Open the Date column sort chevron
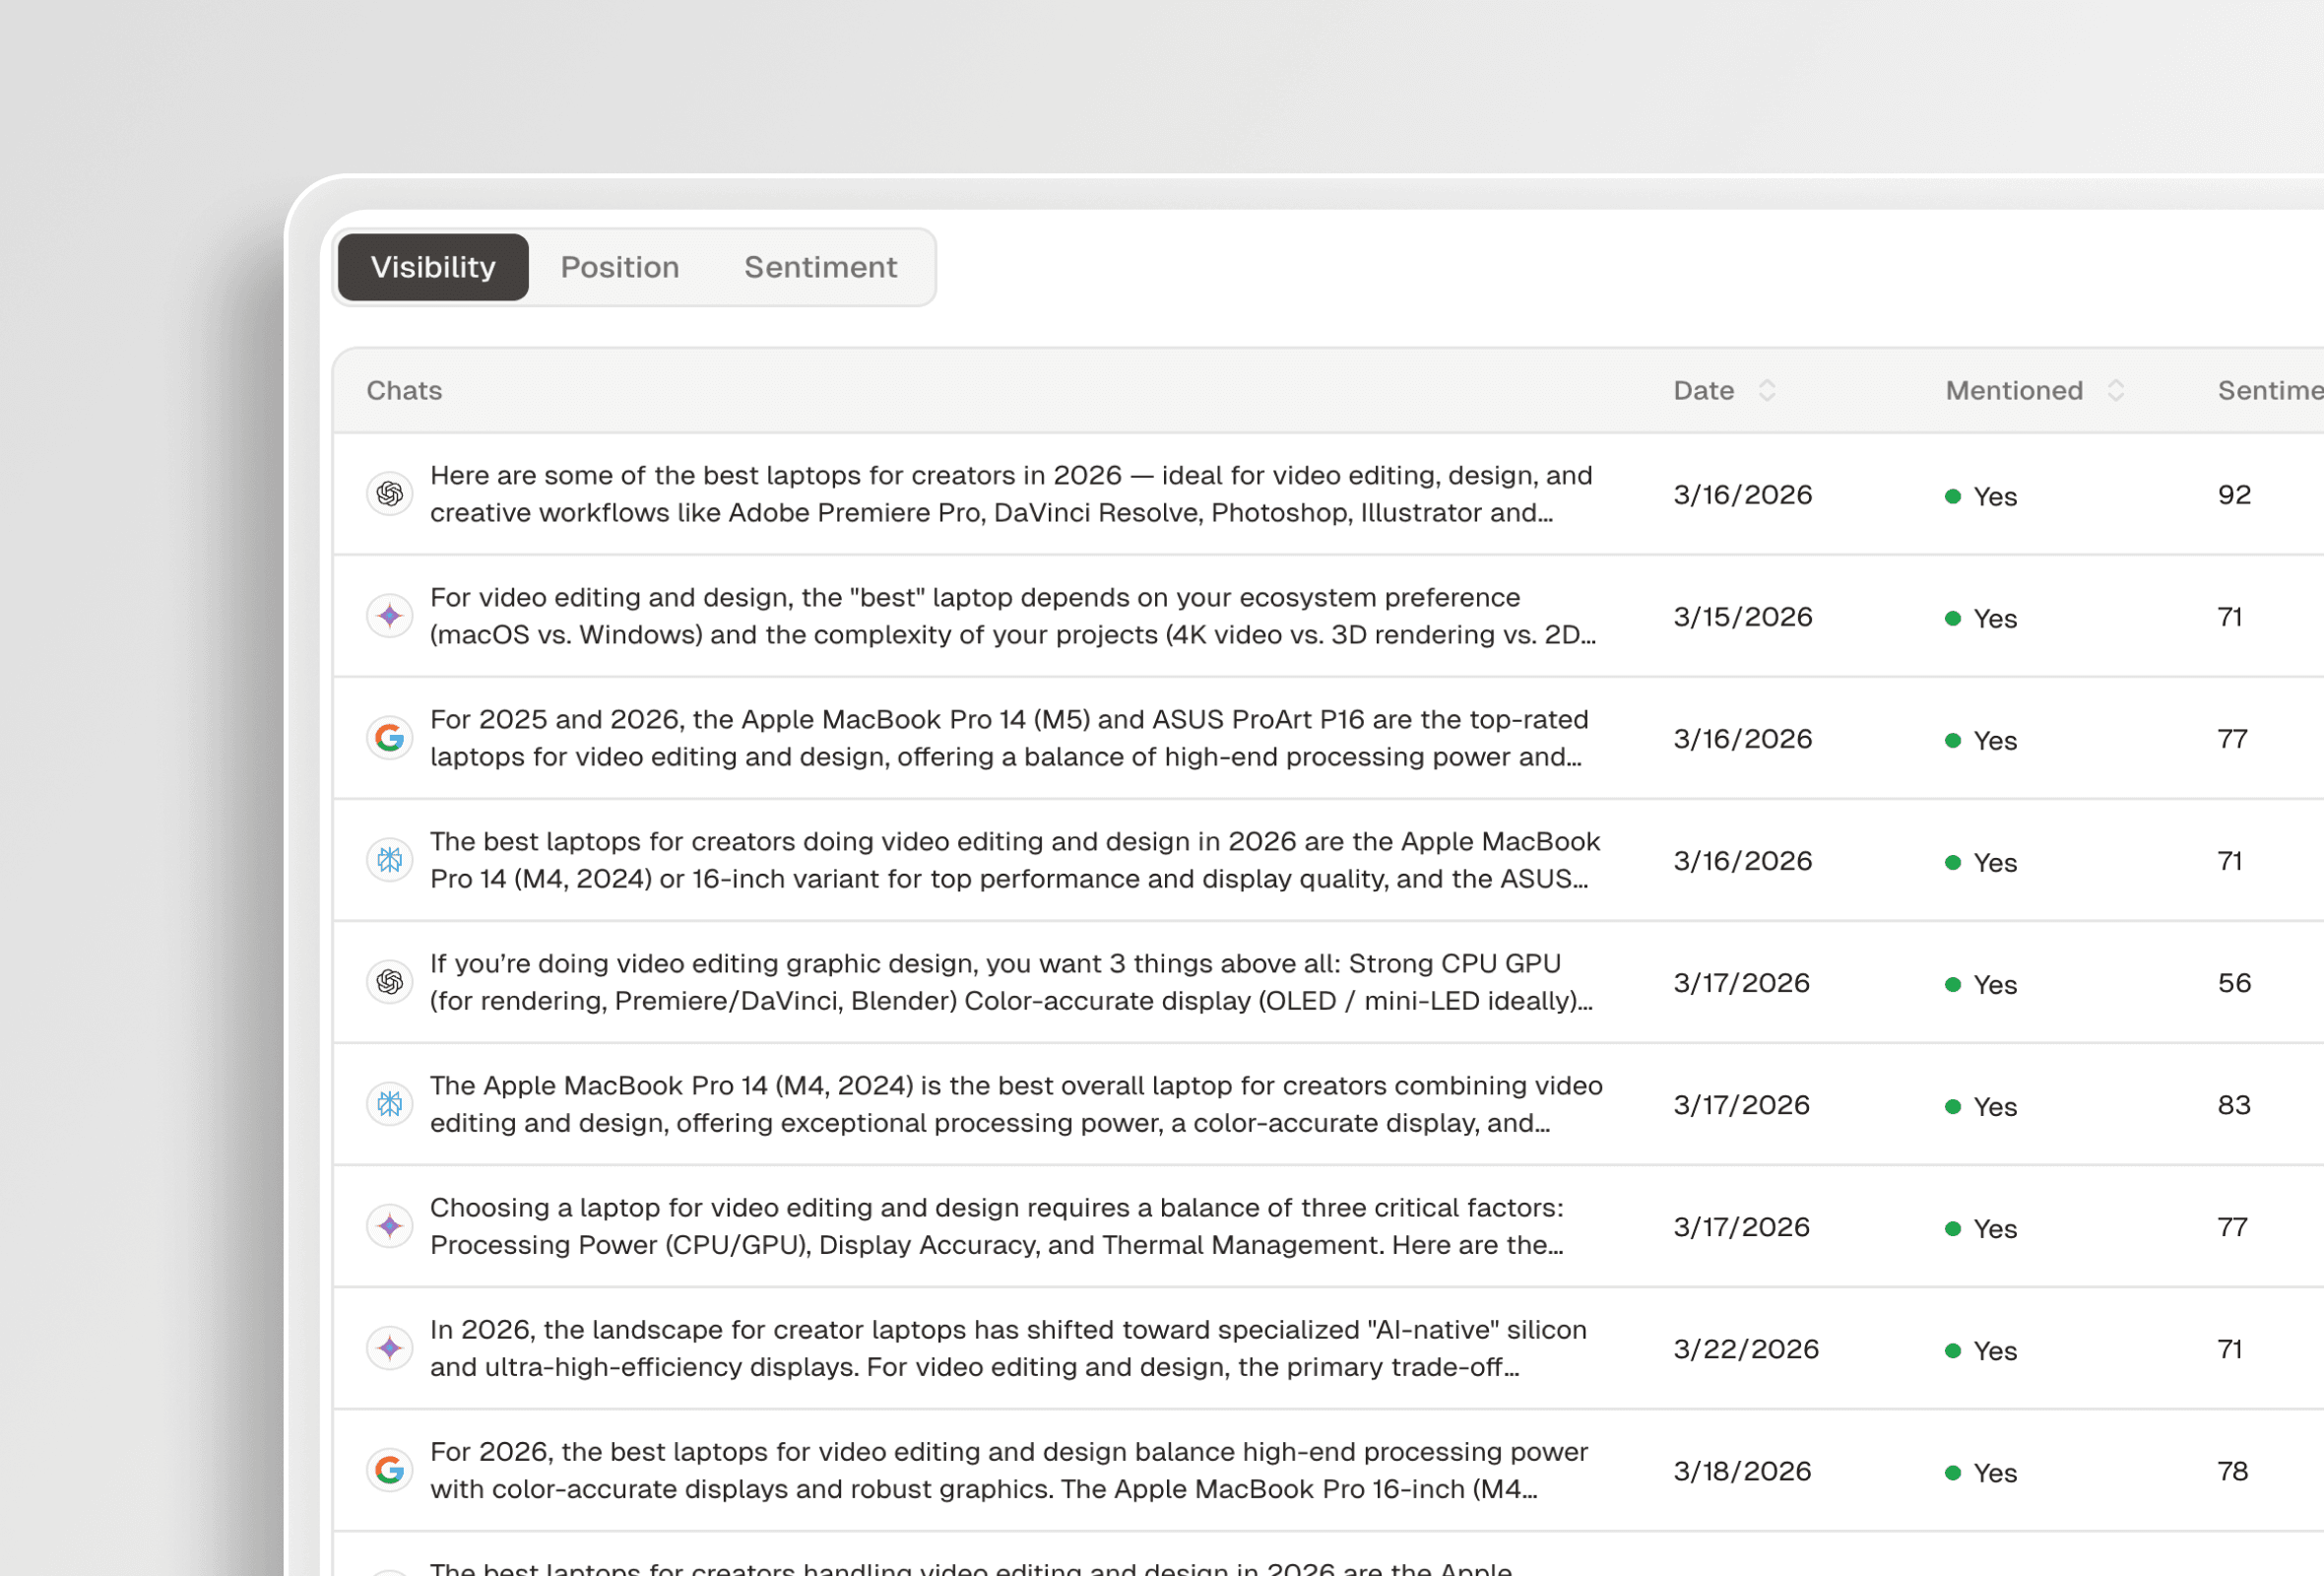 click(1768, 390)
